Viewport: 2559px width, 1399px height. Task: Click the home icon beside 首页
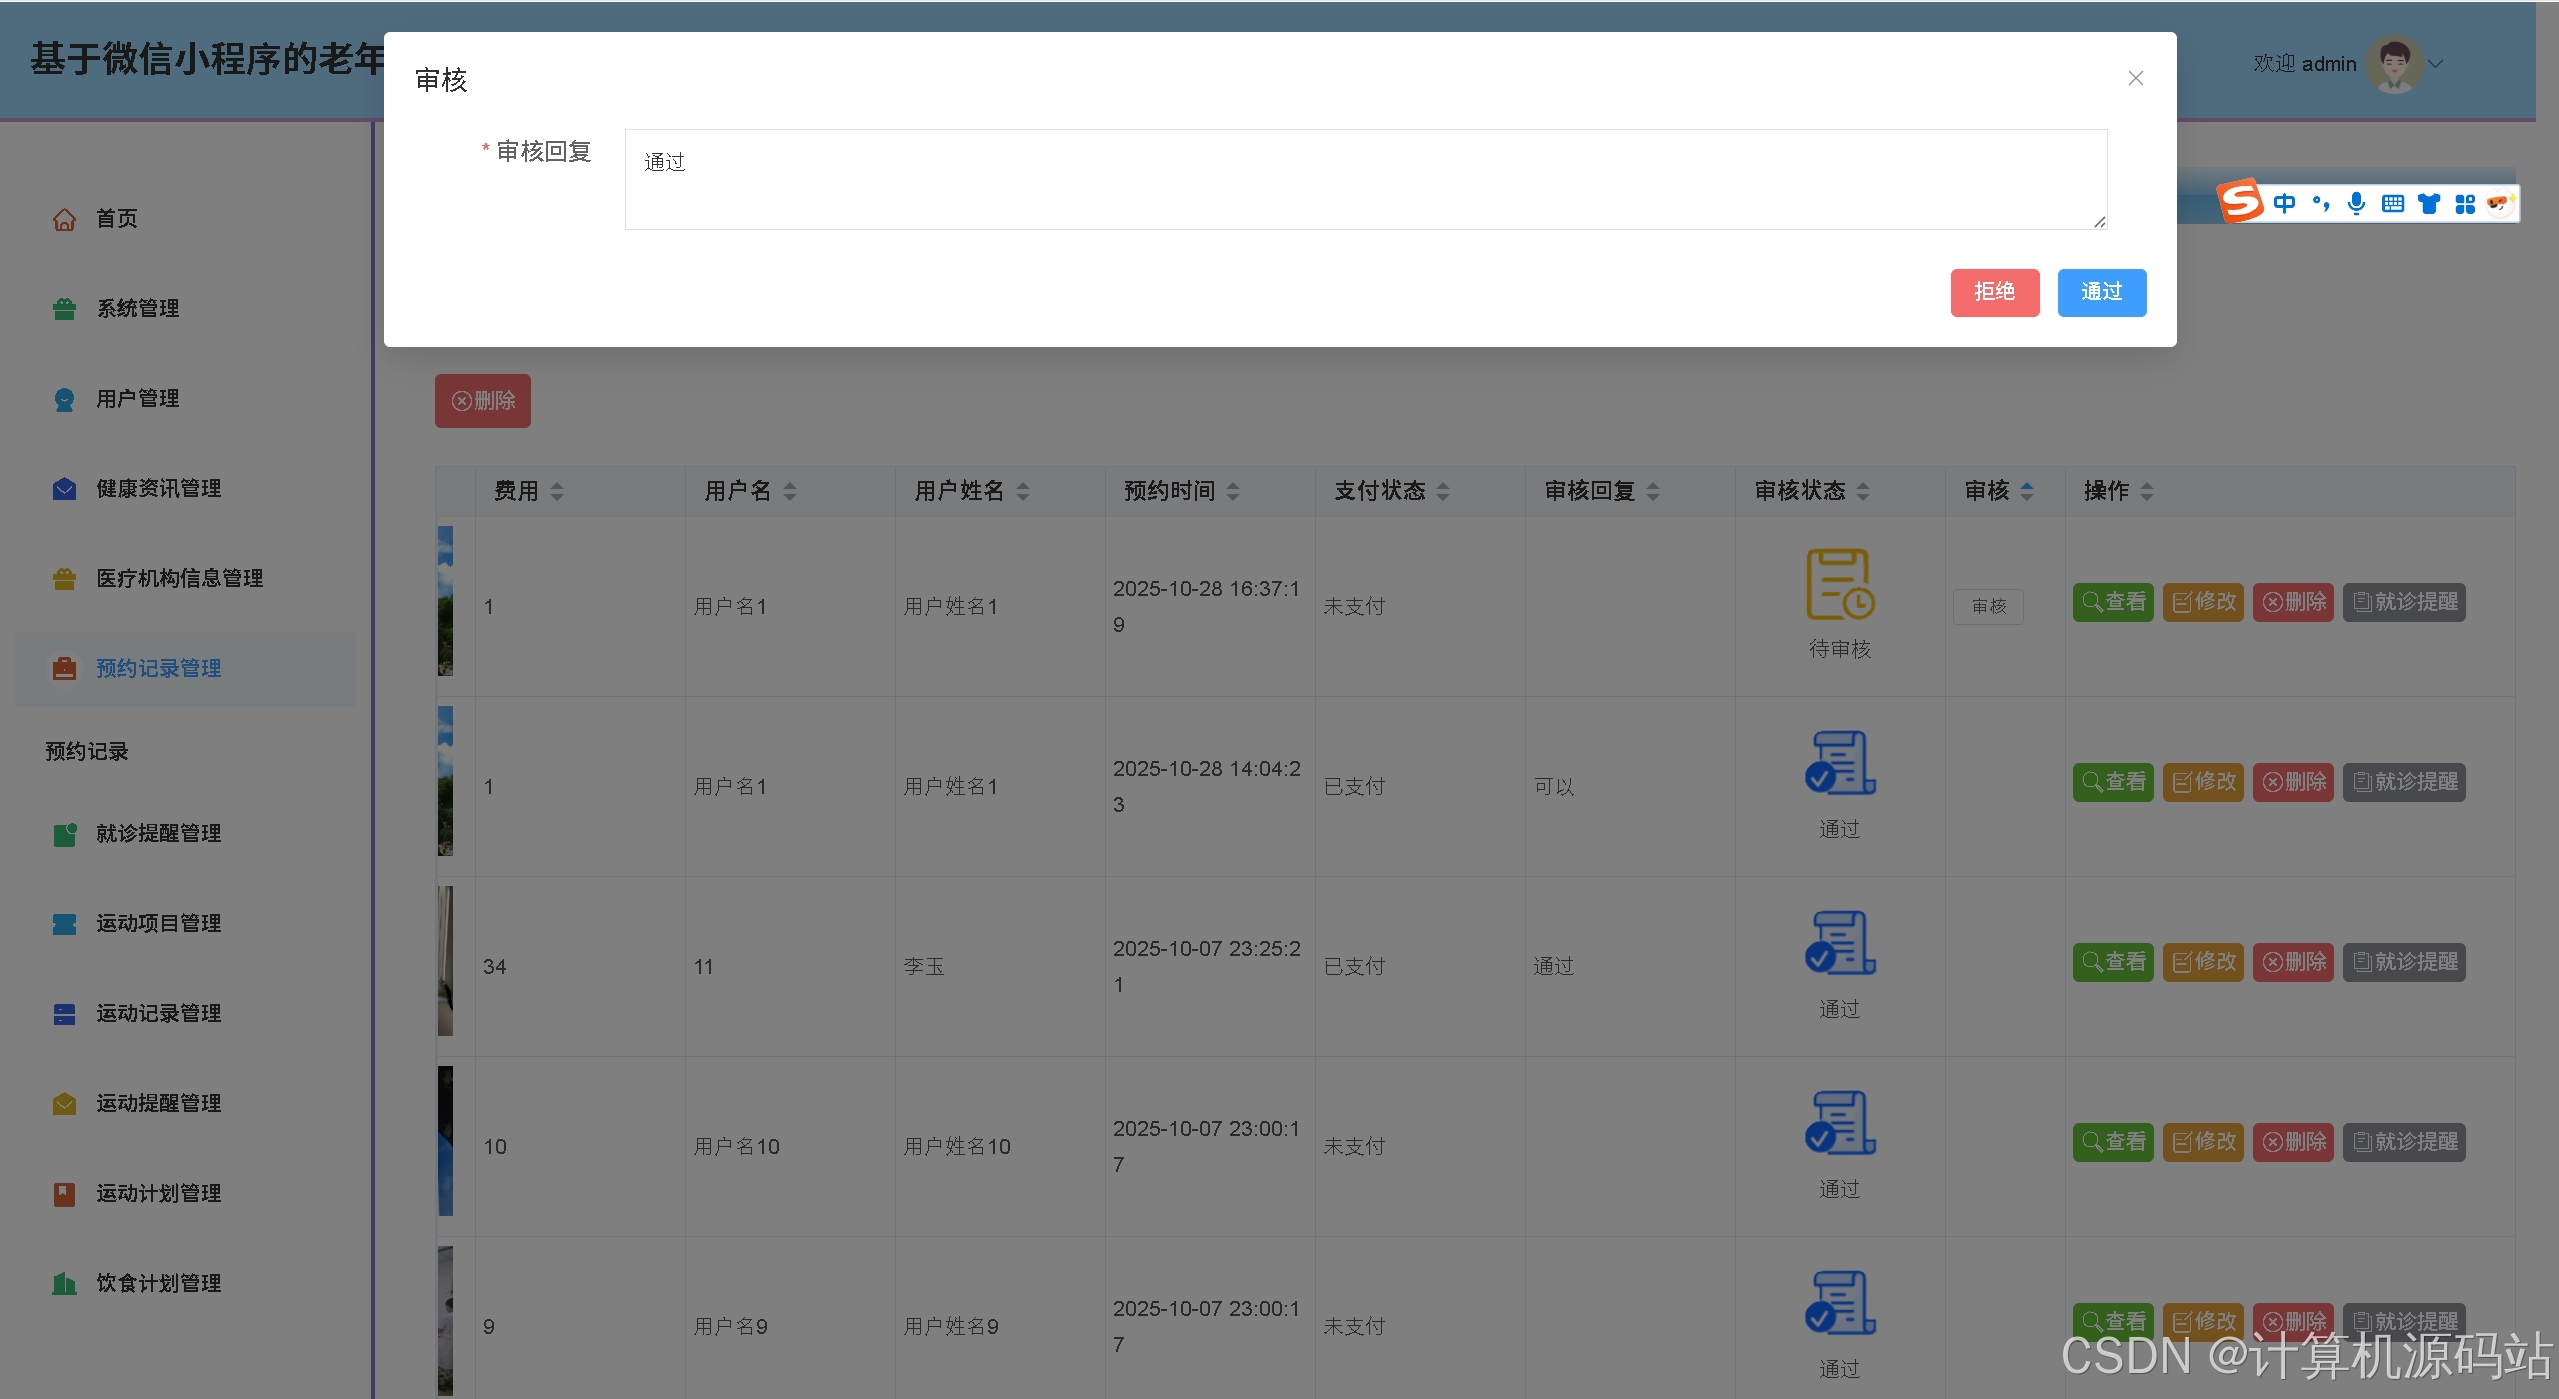click(64, 219)
